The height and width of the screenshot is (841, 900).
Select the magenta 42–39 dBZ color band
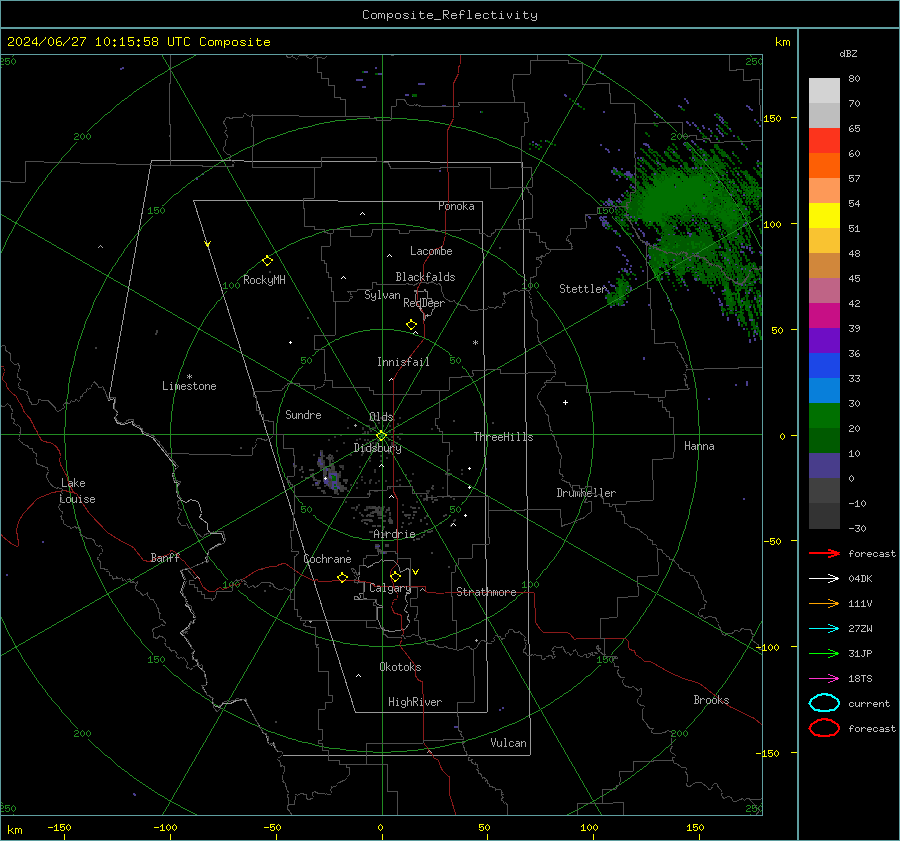(x=824, y=315)
